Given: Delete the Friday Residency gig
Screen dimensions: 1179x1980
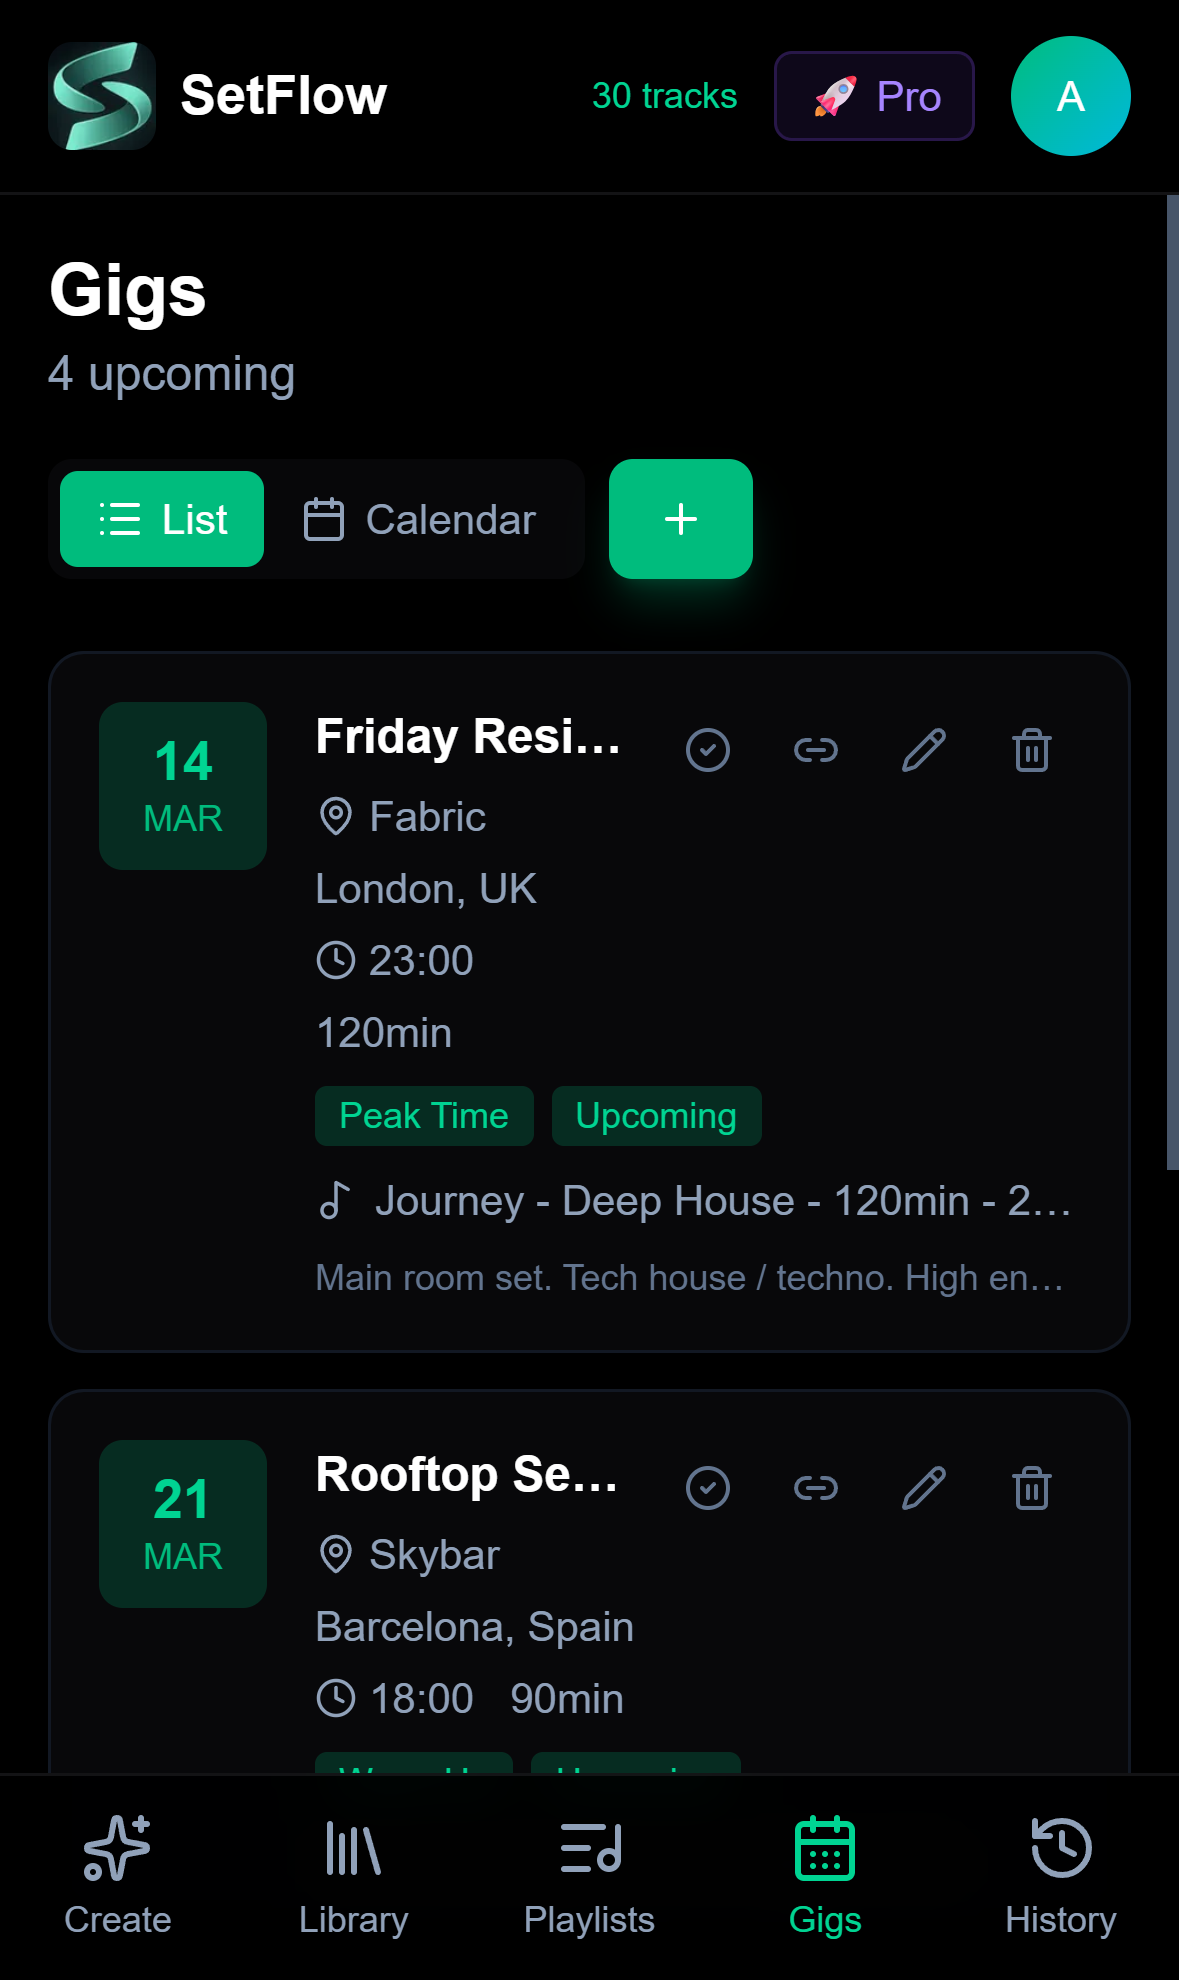Looking at the screenshot, I should coord(1031,750).
